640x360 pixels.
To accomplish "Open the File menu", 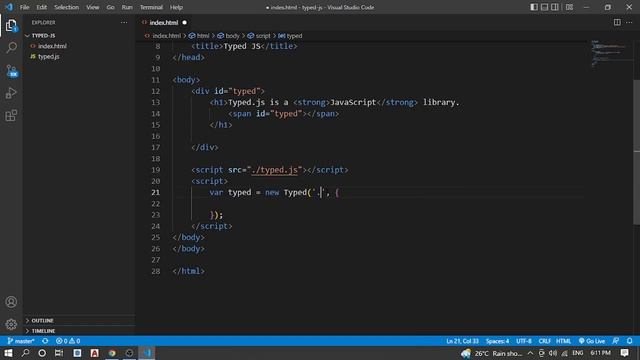I will [24, 7].
